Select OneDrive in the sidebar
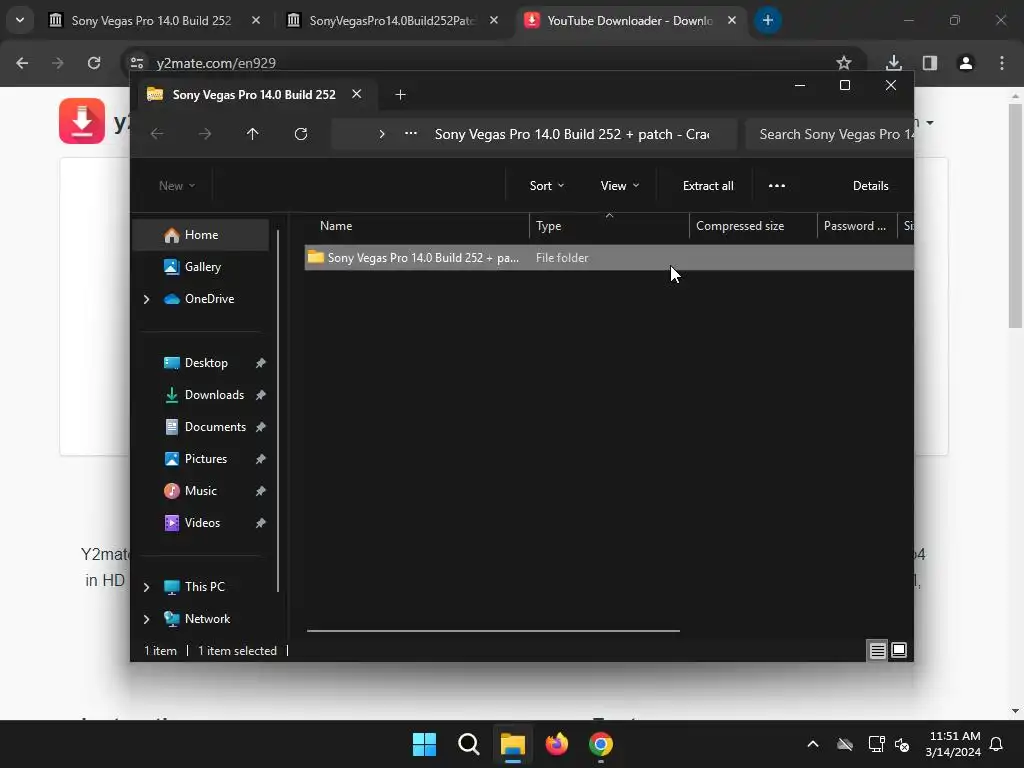The width and height of the screenshot is (1024, 768). 209,299
